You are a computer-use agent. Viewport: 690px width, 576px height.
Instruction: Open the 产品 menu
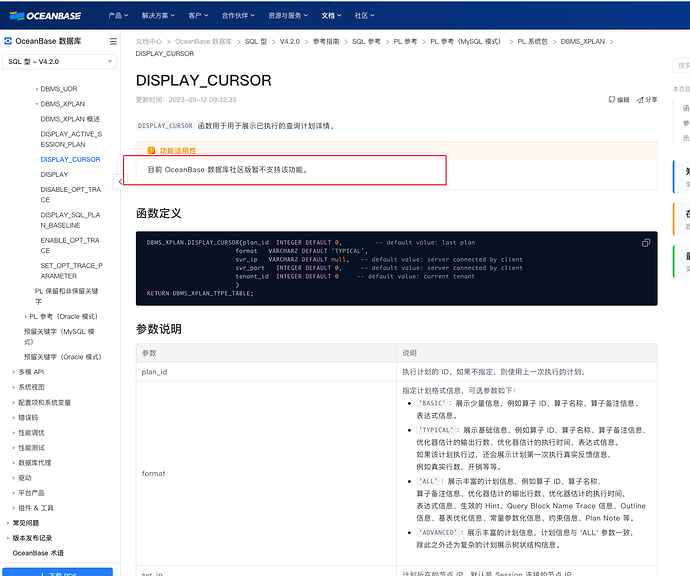pos(118,15)
